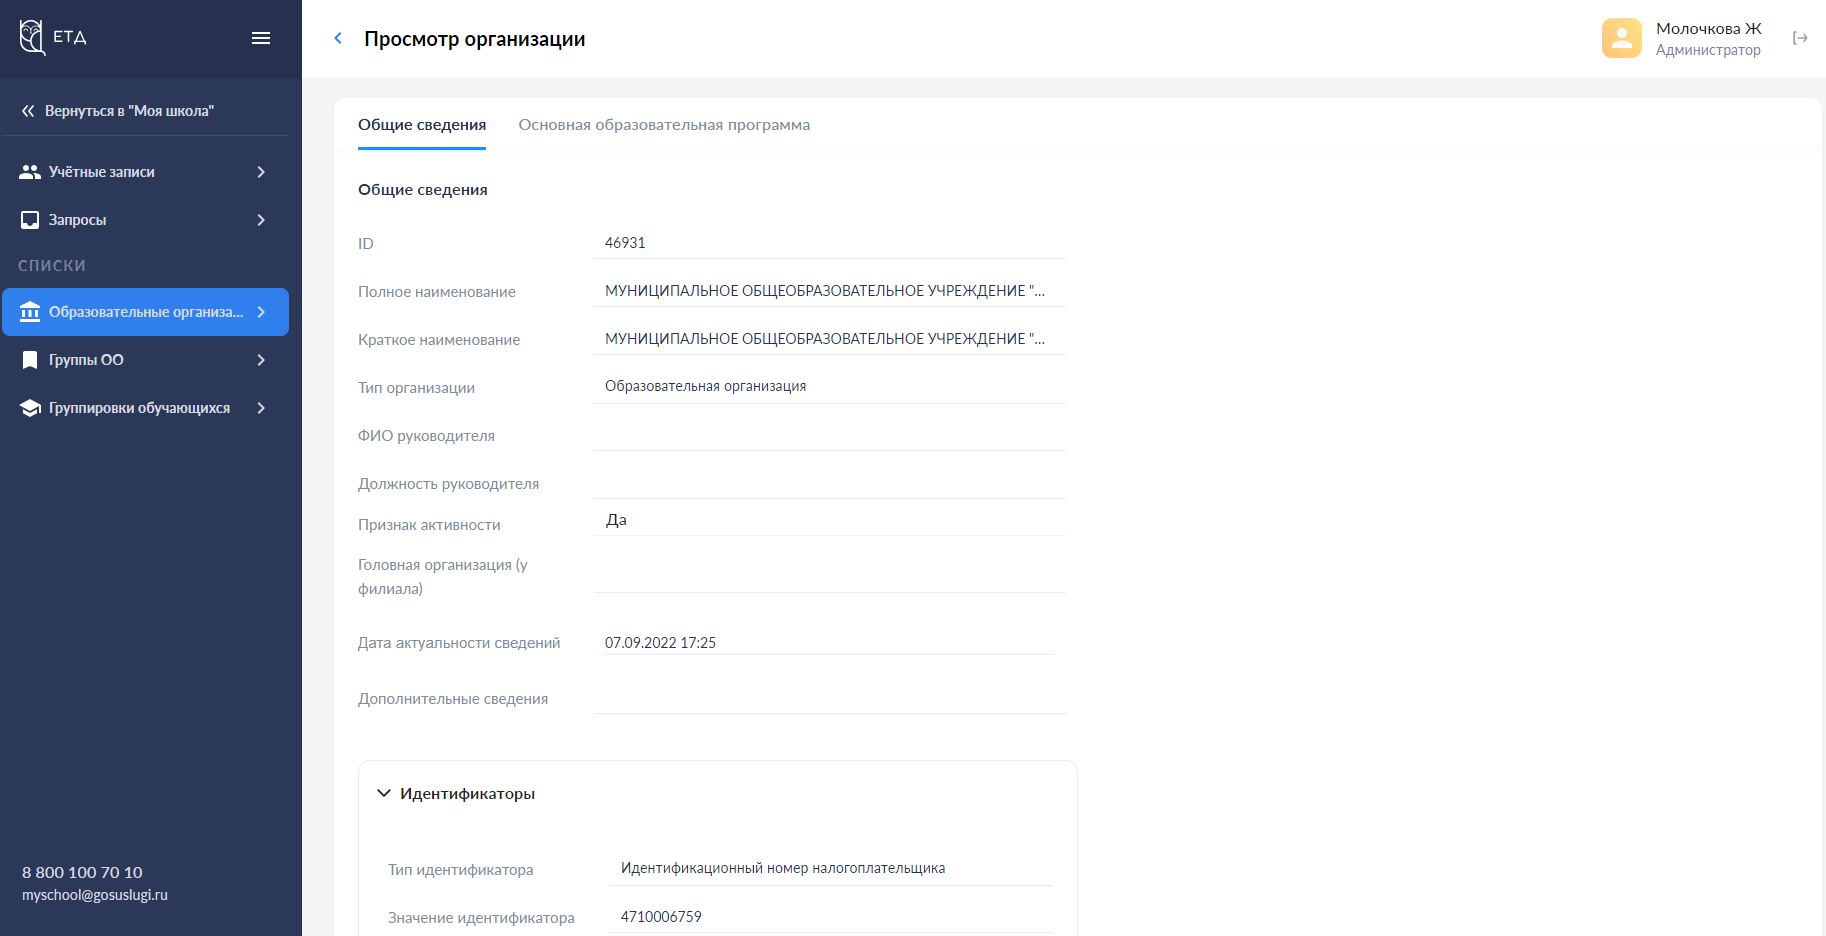1826x936 pixels.
Task: Open Группировки обучающихся menu item
Action: pyautogui.click(x=145, y=408)
